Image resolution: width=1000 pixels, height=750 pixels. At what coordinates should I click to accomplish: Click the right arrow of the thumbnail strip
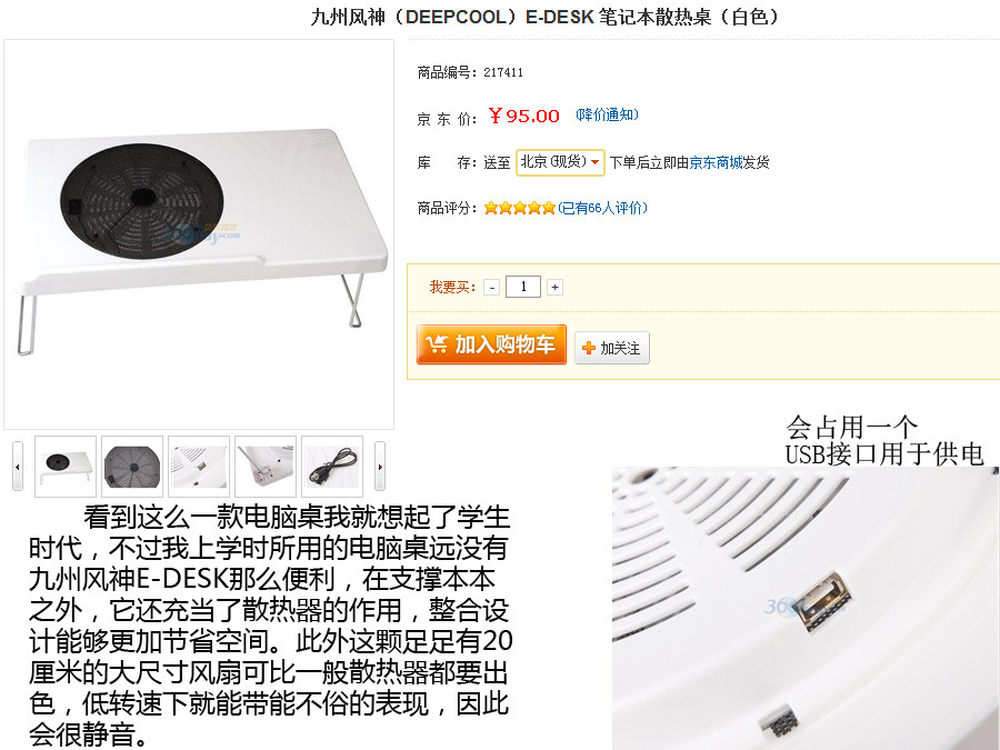(380, 466)
